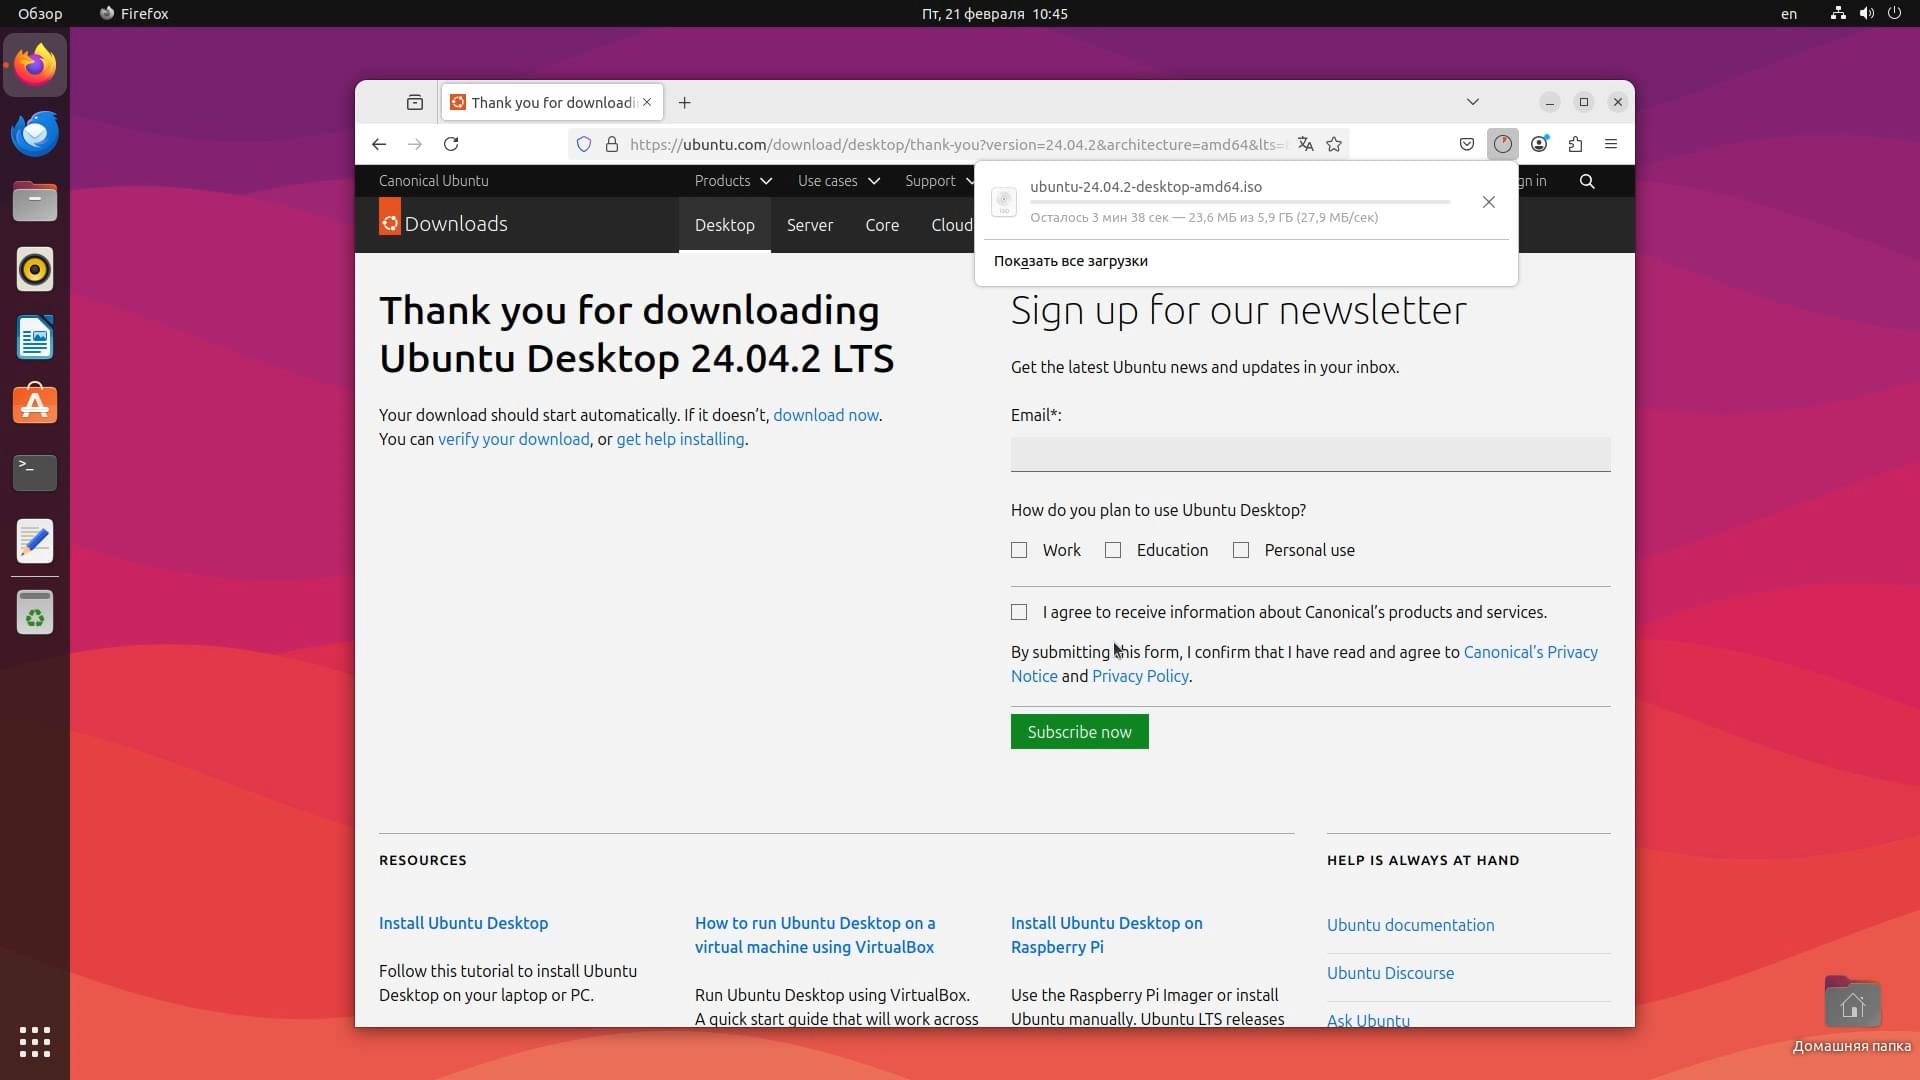The height and width of the screenshot is (1080, 1920).
Task: Open tracking protection shield icon
Action: tap(584, 144)
